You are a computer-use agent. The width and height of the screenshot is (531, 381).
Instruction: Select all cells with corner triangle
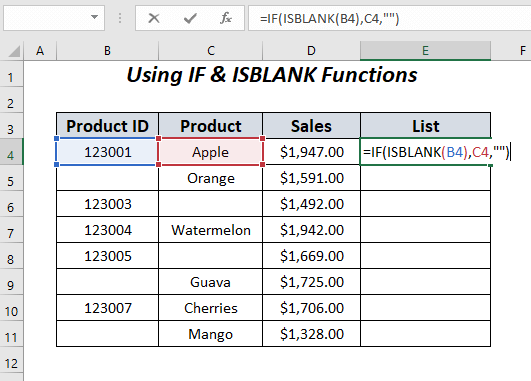coord(14,51)
